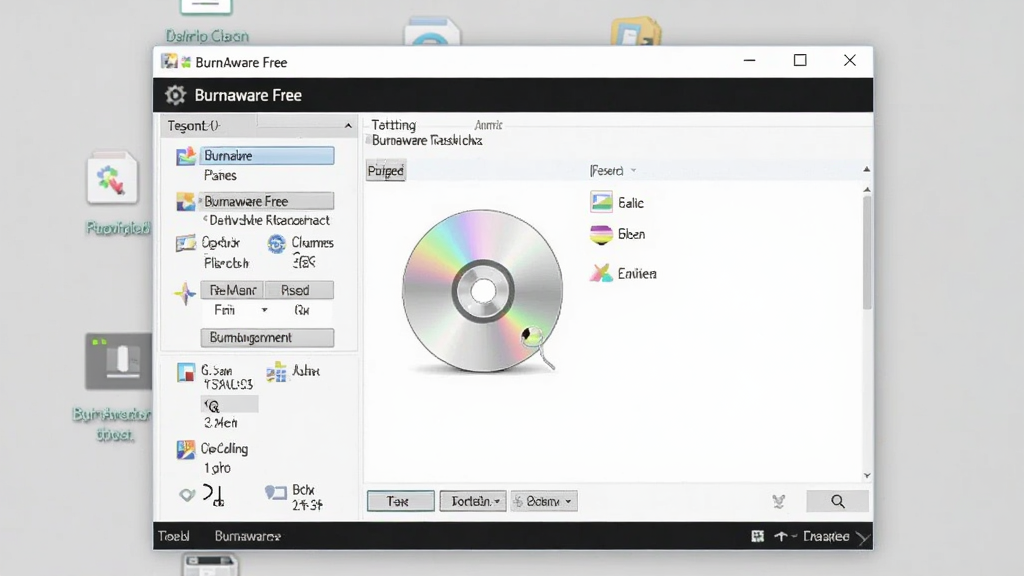Open the Tattting tab
This screenshot has height=576, width=1024.
tap(394, 125)
